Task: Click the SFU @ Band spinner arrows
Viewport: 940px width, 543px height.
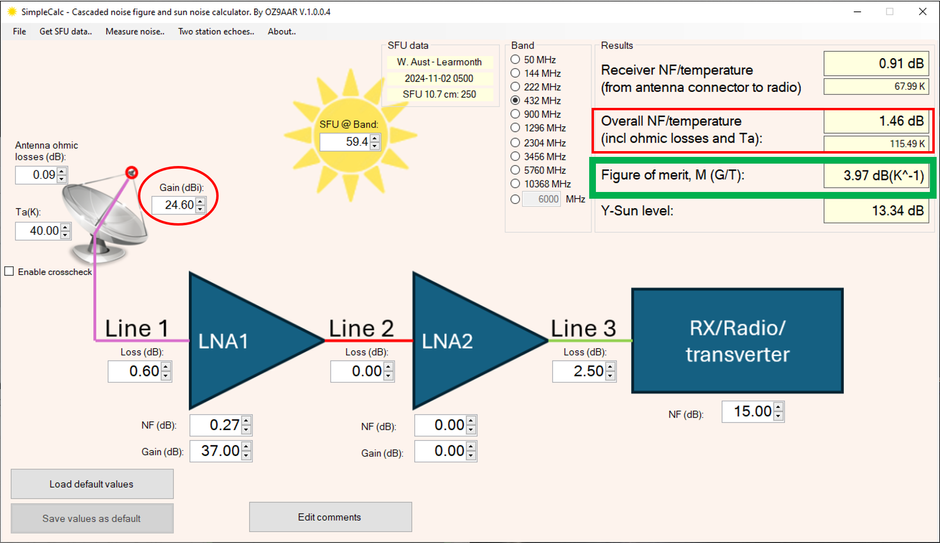Action: [x=375, y=142]
